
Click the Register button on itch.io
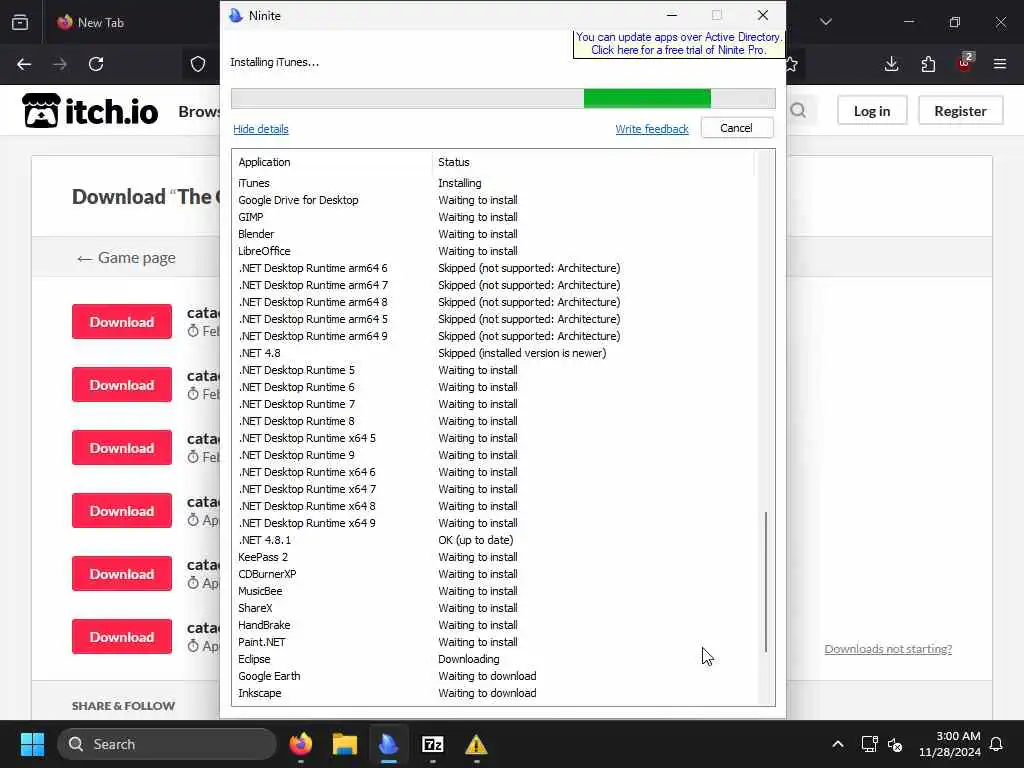point(960,111)
